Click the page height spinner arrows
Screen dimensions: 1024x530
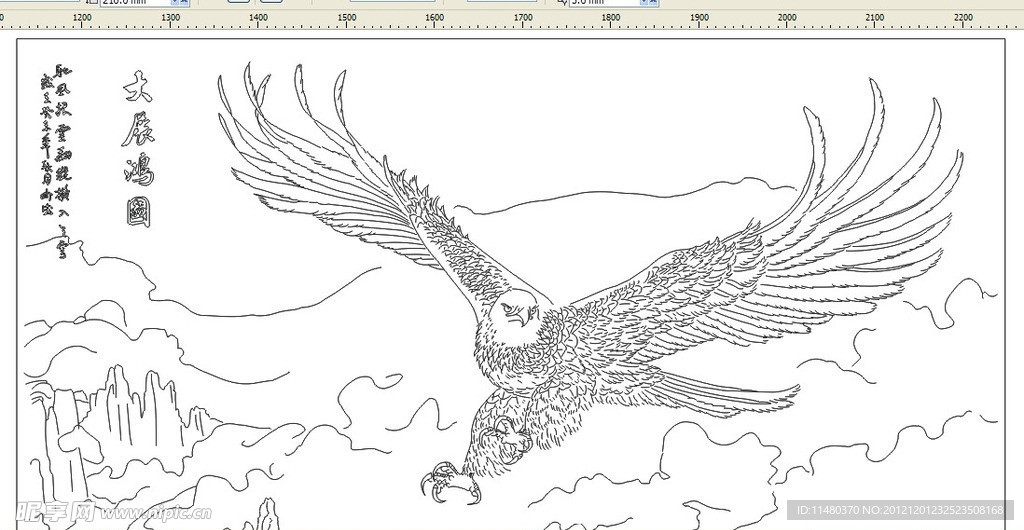click(183, 2)
